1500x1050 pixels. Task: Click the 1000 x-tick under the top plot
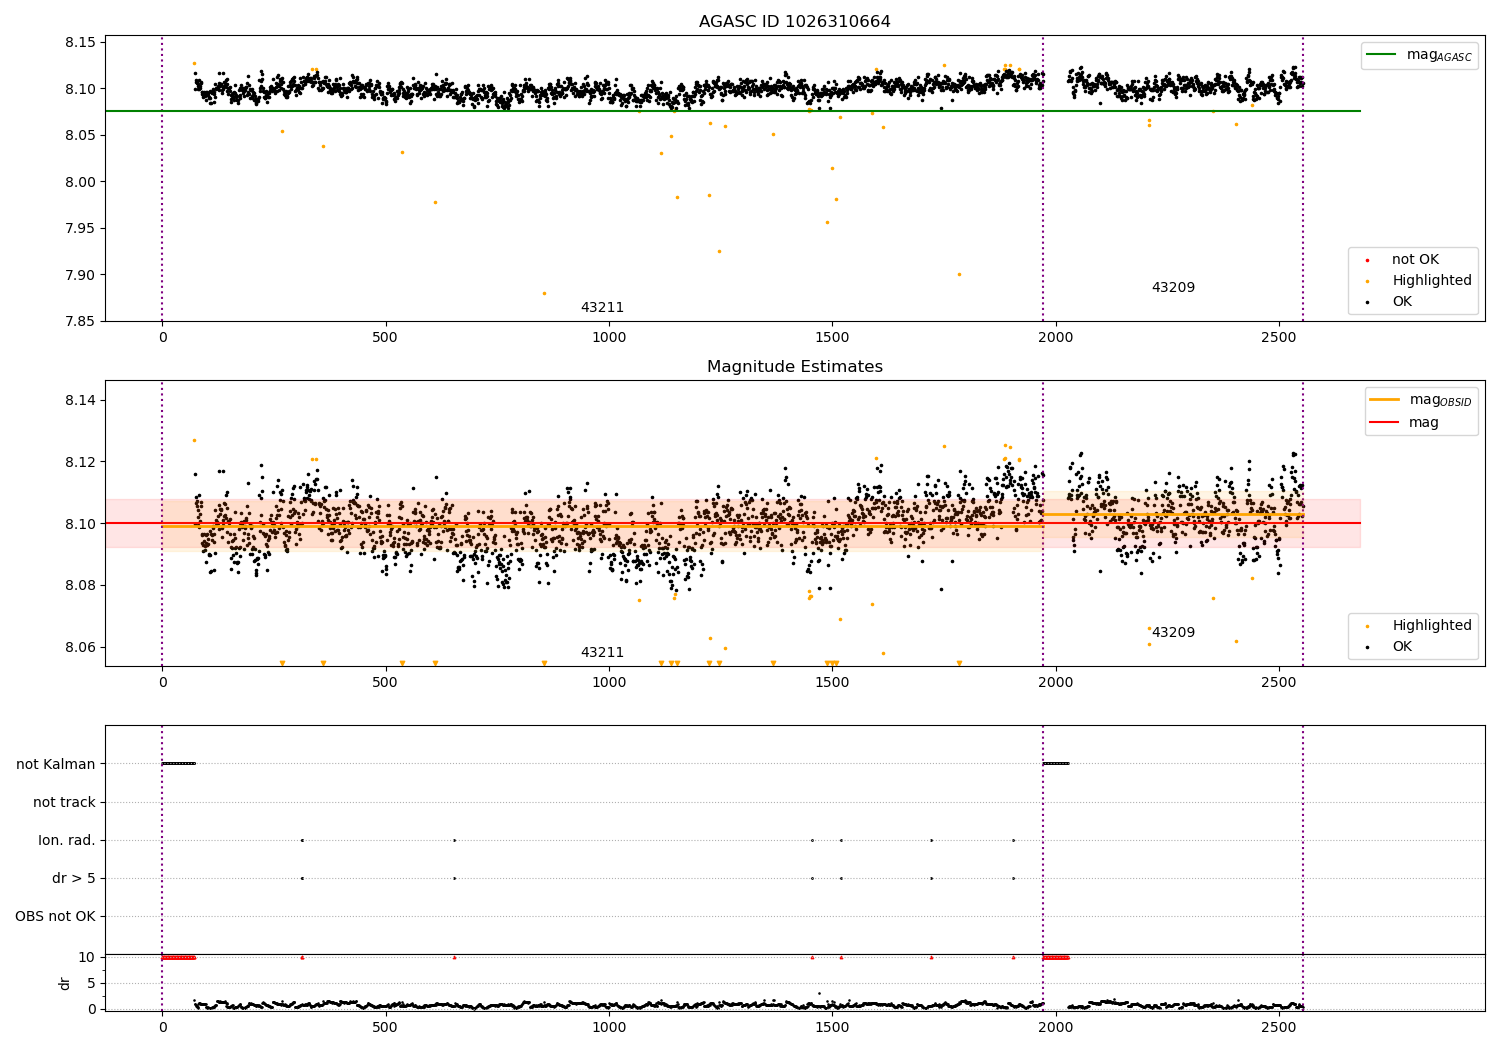[608, 338]
